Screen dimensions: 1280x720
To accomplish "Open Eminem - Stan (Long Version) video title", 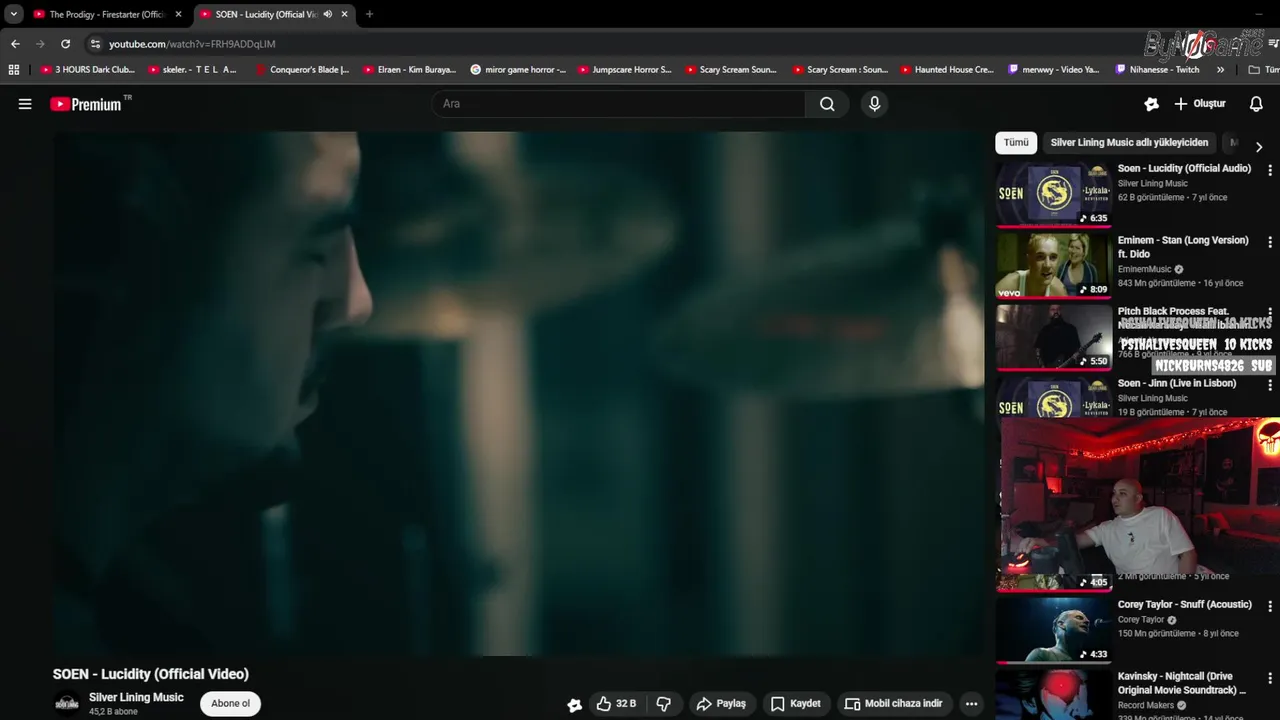I will pyautogui.click(x=1183, y=247).
